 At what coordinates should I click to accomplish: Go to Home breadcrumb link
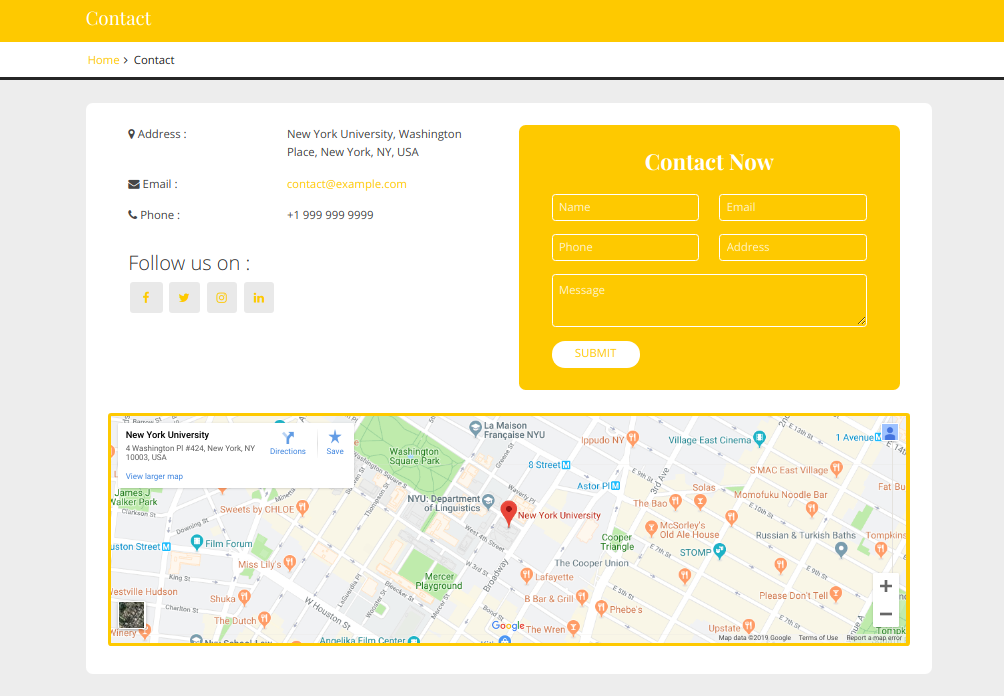point(103,60)
